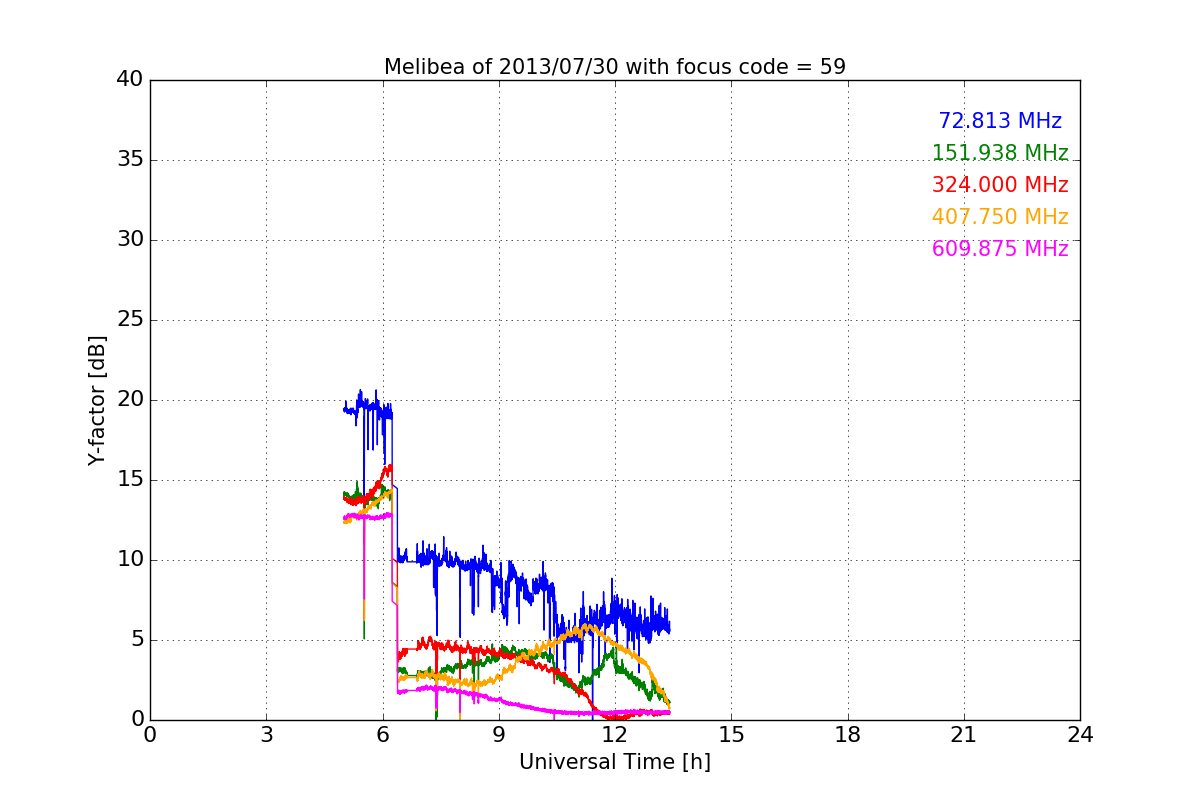This screenshot has height=800, width=1200.
Task: Click the 'Universal Time [h]' axis label
Action: [x=615, y=762]
